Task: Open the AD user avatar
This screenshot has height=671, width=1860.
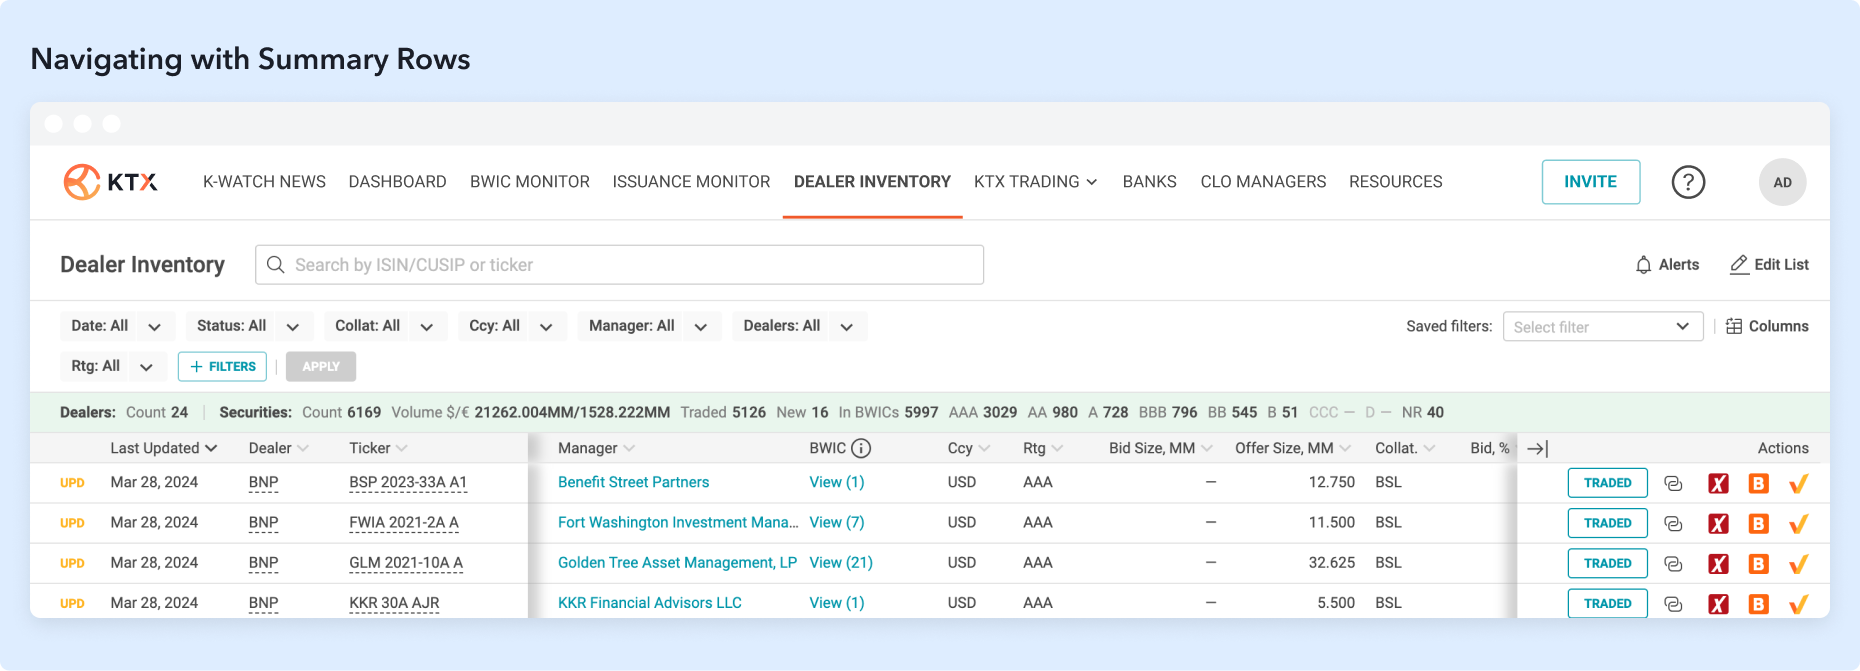Action: pyautogui.click(x=1782, y=182)
